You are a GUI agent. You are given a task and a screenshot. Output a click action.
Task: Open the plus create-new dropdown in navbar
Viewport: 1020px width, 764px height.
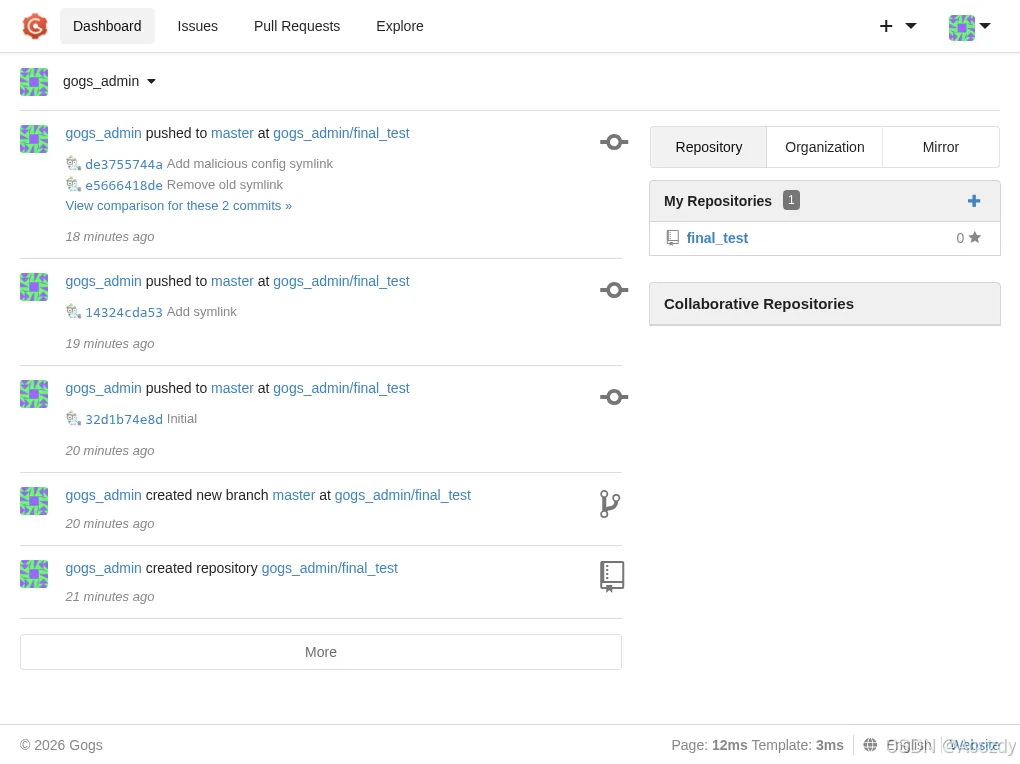897,26
